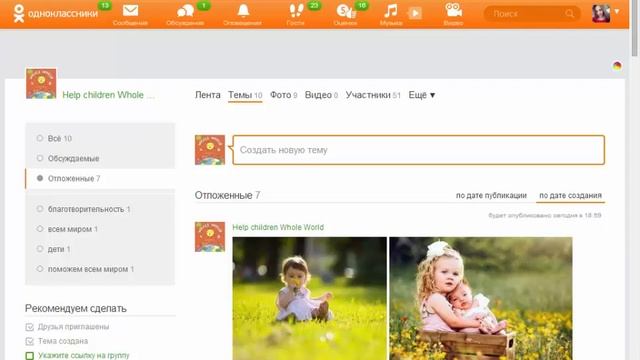Screen dimensions: 640x360
Task: Click Укажите ссылку на группу link
Action: pos(84,356)
